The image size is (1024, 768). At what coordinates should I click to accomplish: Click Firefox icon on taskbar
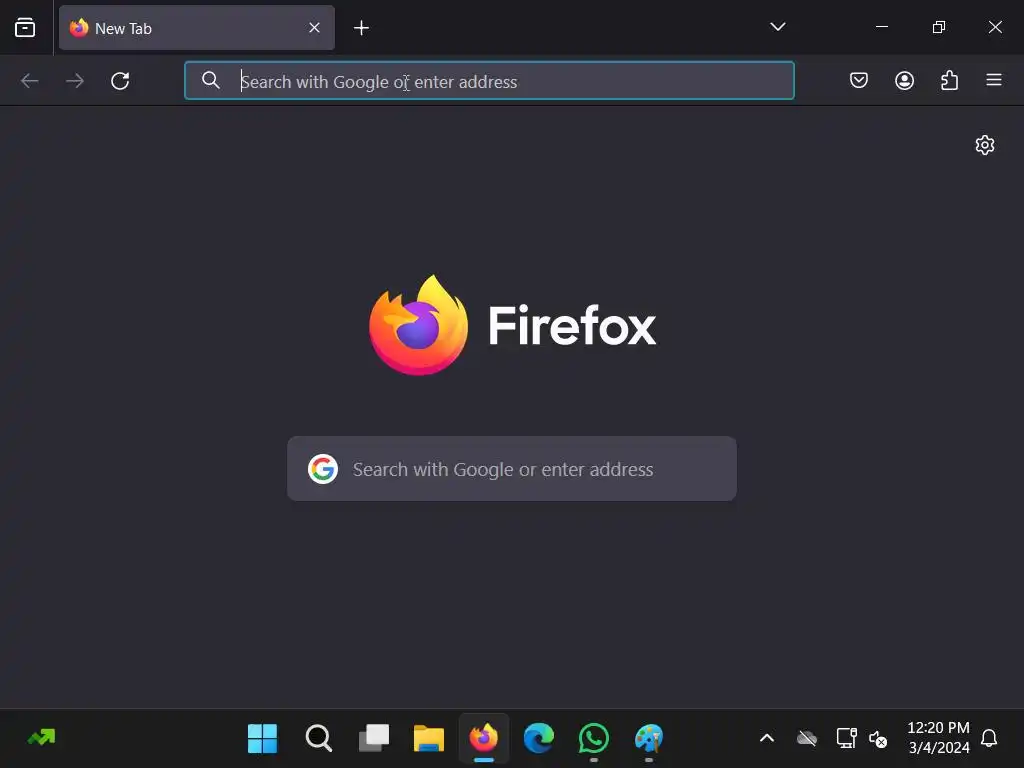click(484, 739)
